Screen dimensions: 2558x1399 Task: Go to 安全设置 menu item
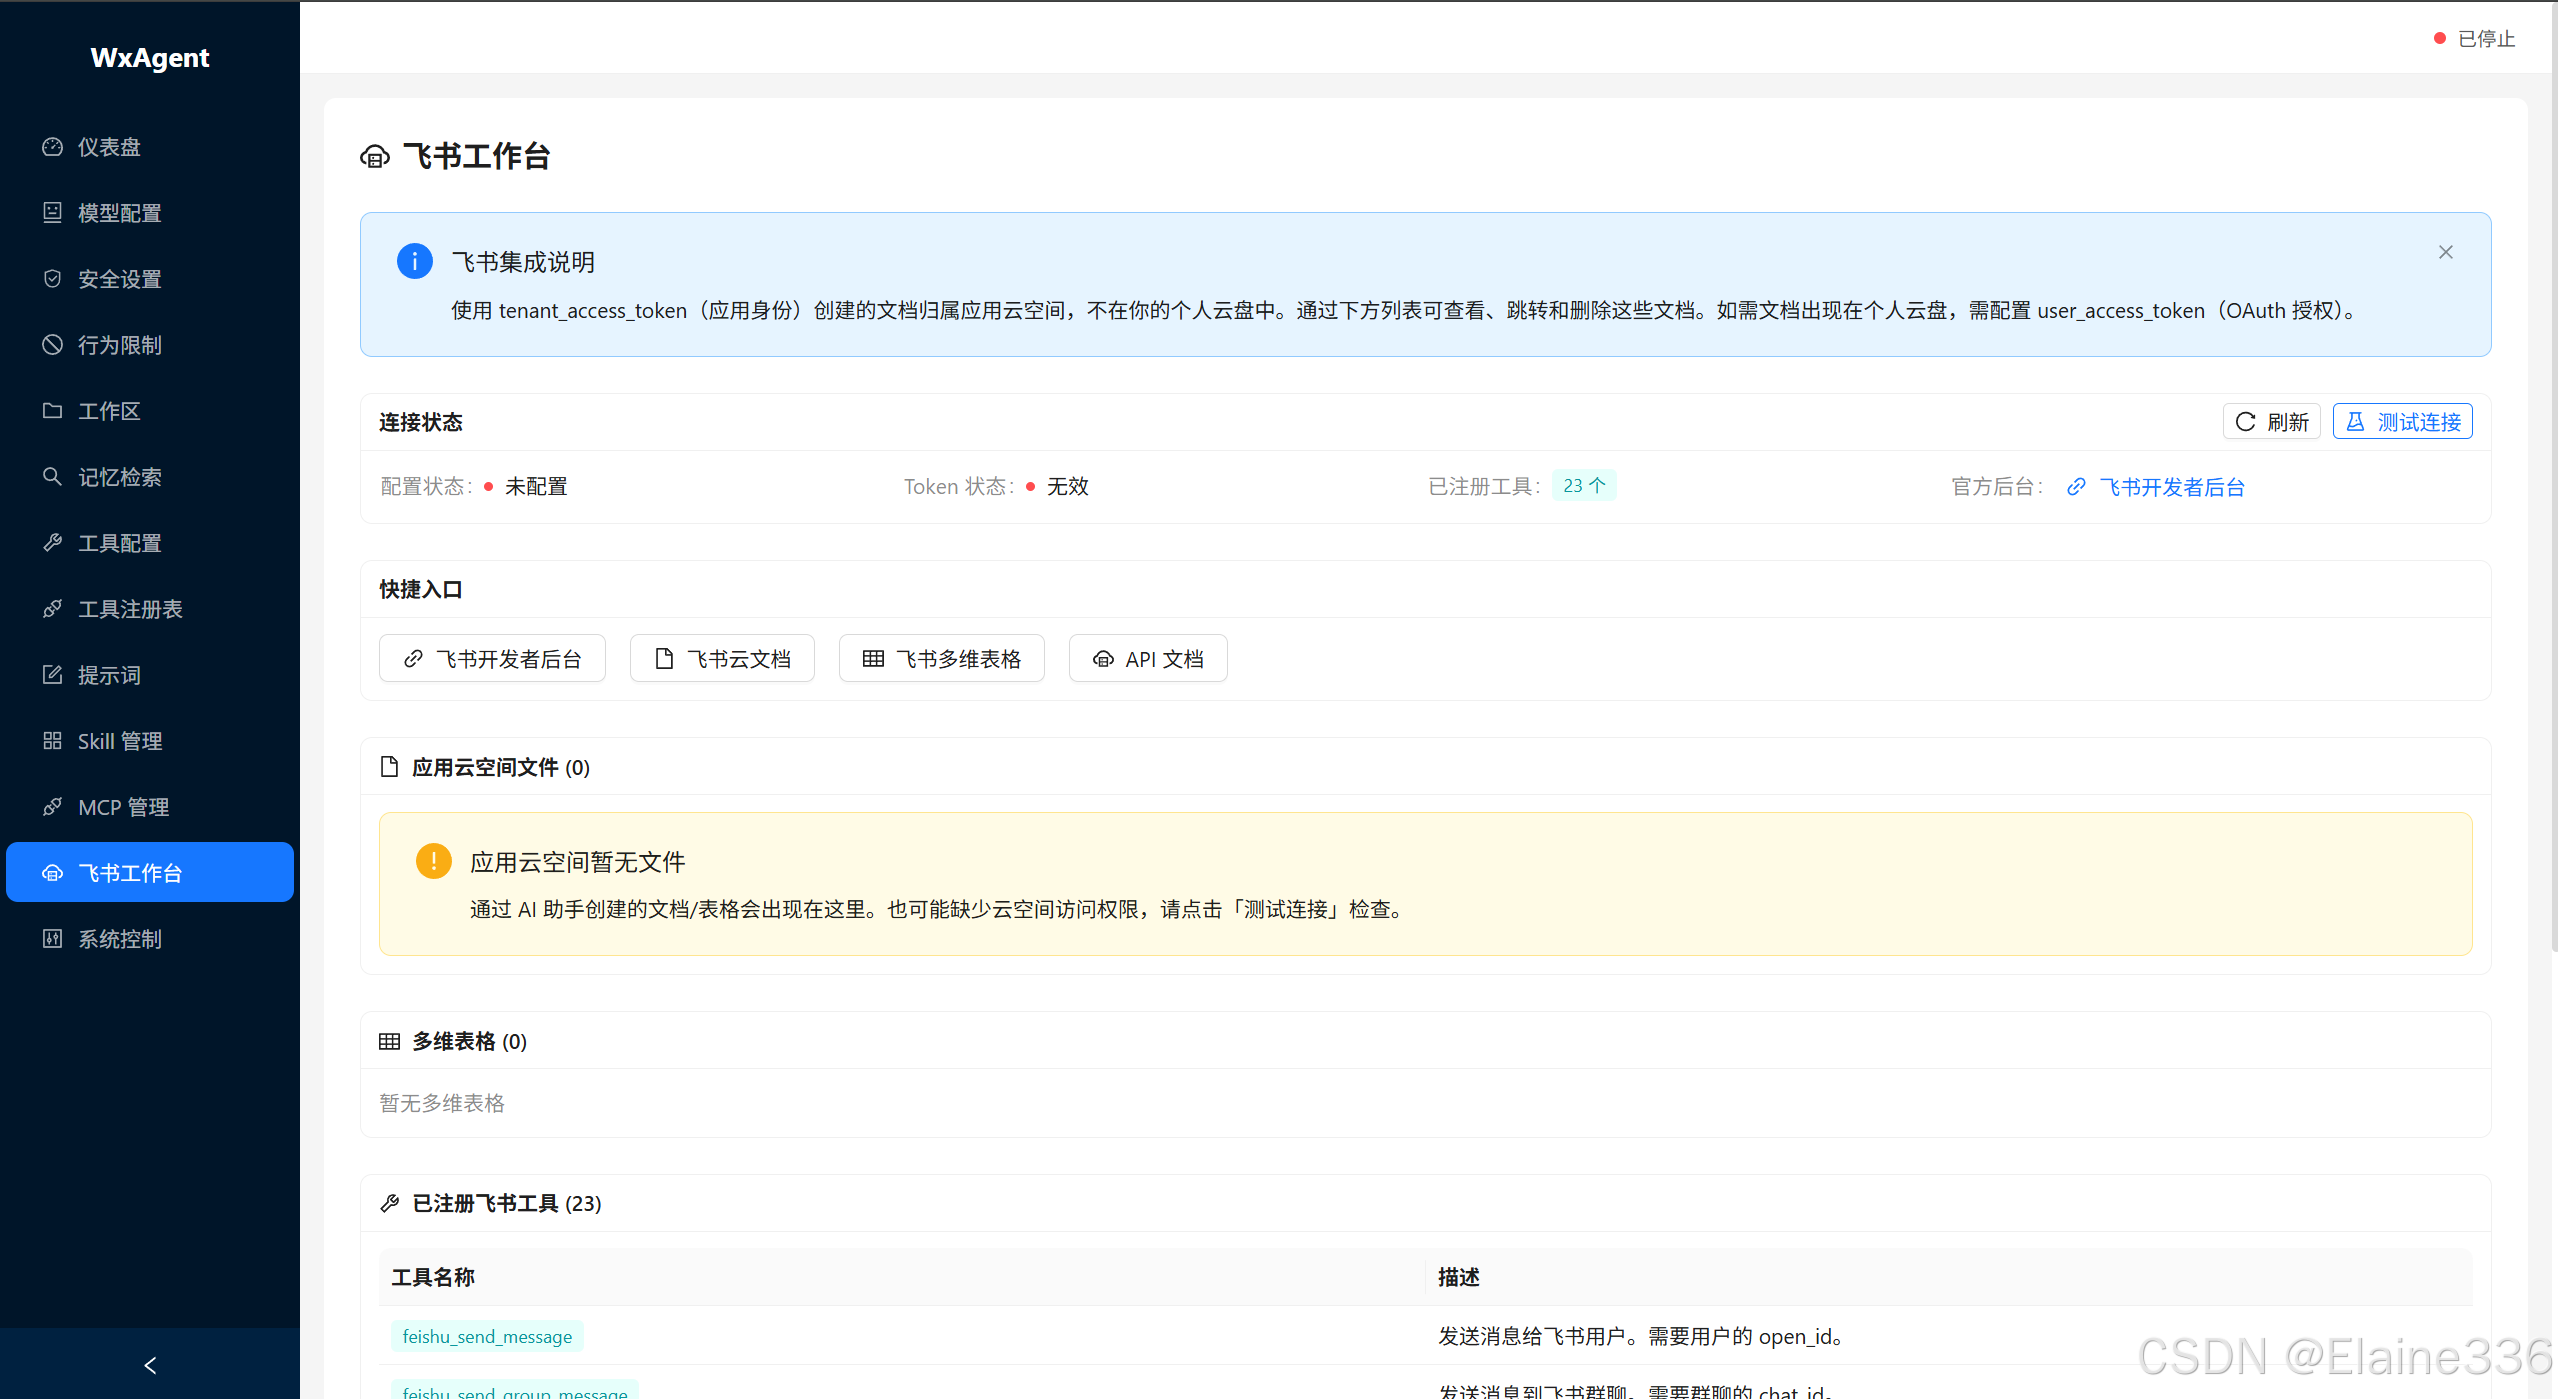150,279
